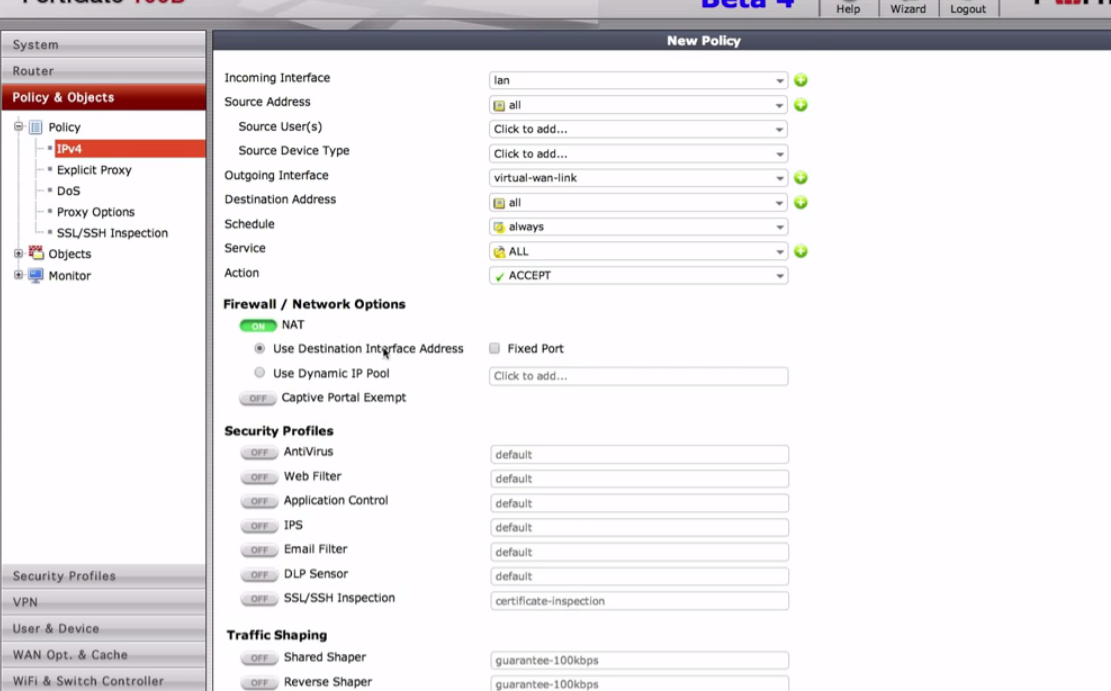
Task: Select DoS policy item
Action: 69,191
